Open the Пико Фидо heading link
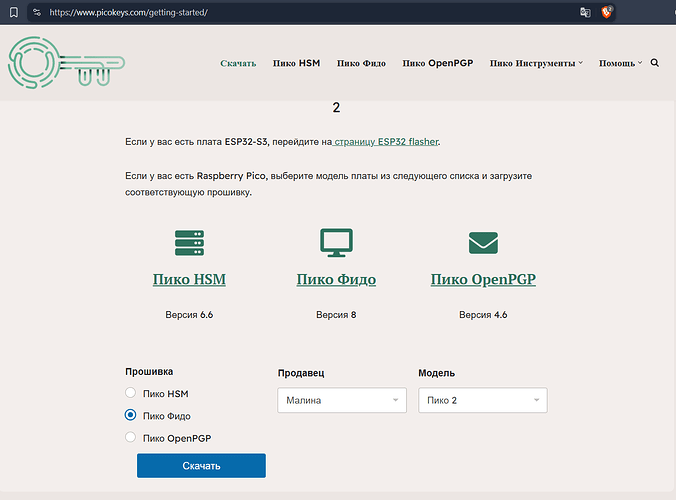Screen dimensions: 676x500 pyautogui.click(x=336, y=279)
